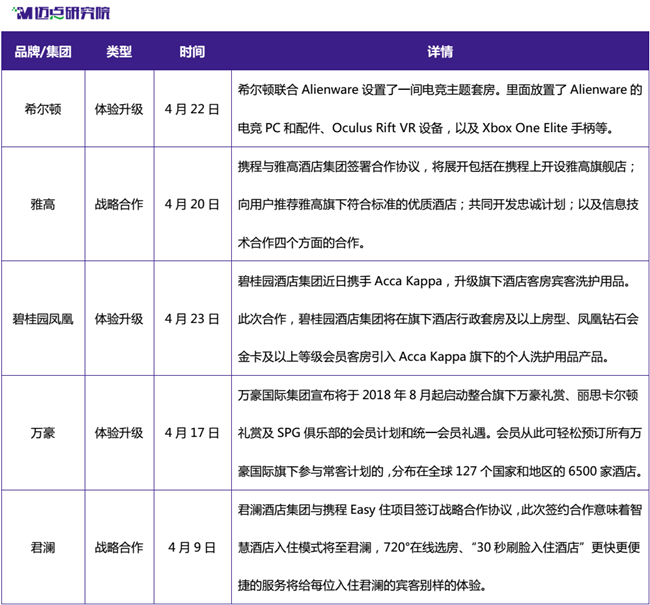The height and width of the screenshot is (605, 650).
Task: Click the 雅高 brand cell
Action: point(43,204)
